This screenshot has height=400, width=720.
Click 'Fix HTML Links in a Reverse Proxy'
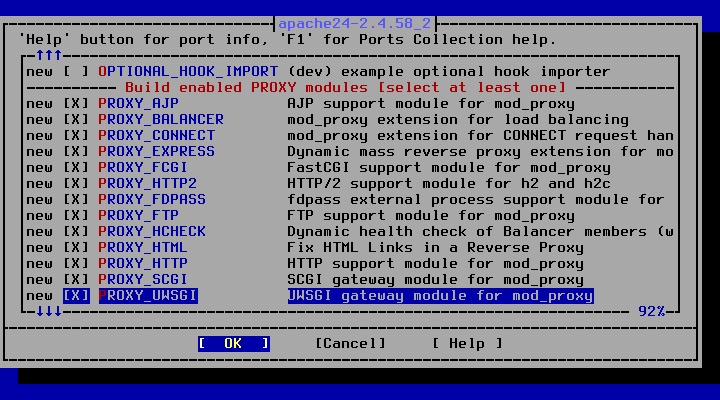point(436,248)
